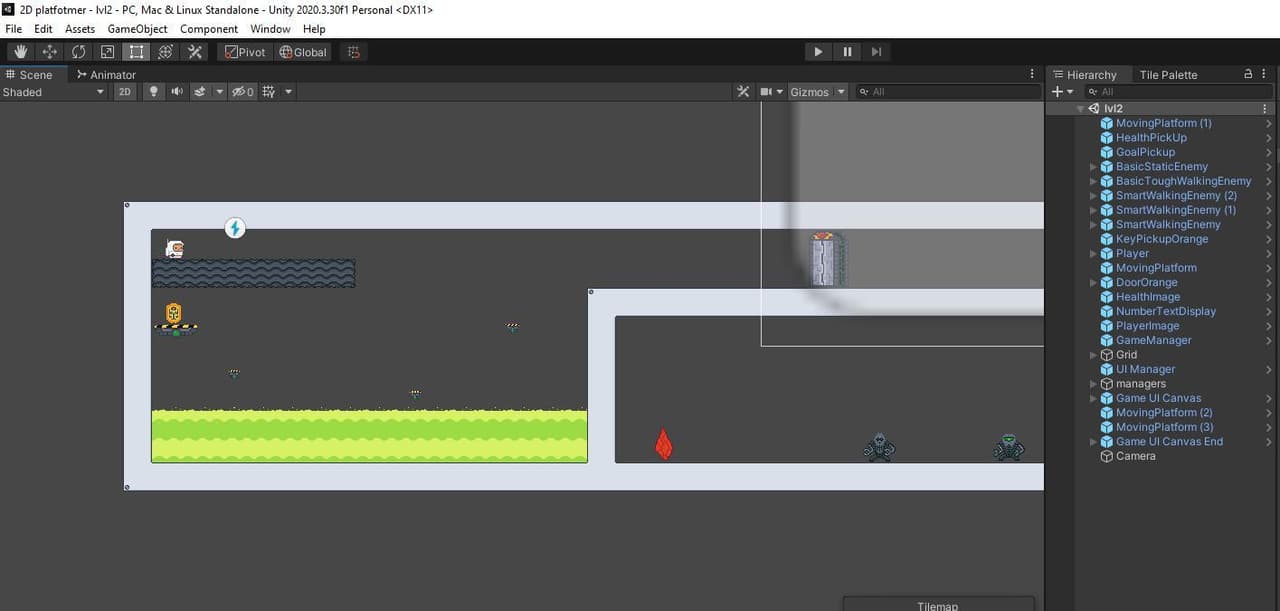
Task: Open the custom editor tools icon
Action: point(195,52)
